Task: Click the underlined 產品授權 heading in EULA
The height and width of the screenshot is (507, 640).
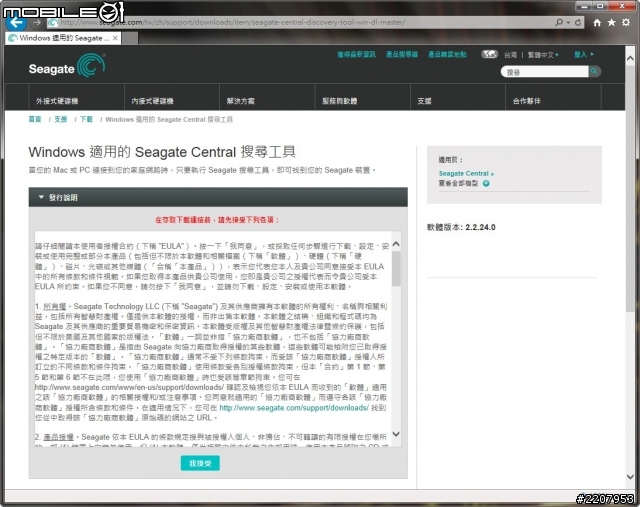Action: tap(58, 437)
